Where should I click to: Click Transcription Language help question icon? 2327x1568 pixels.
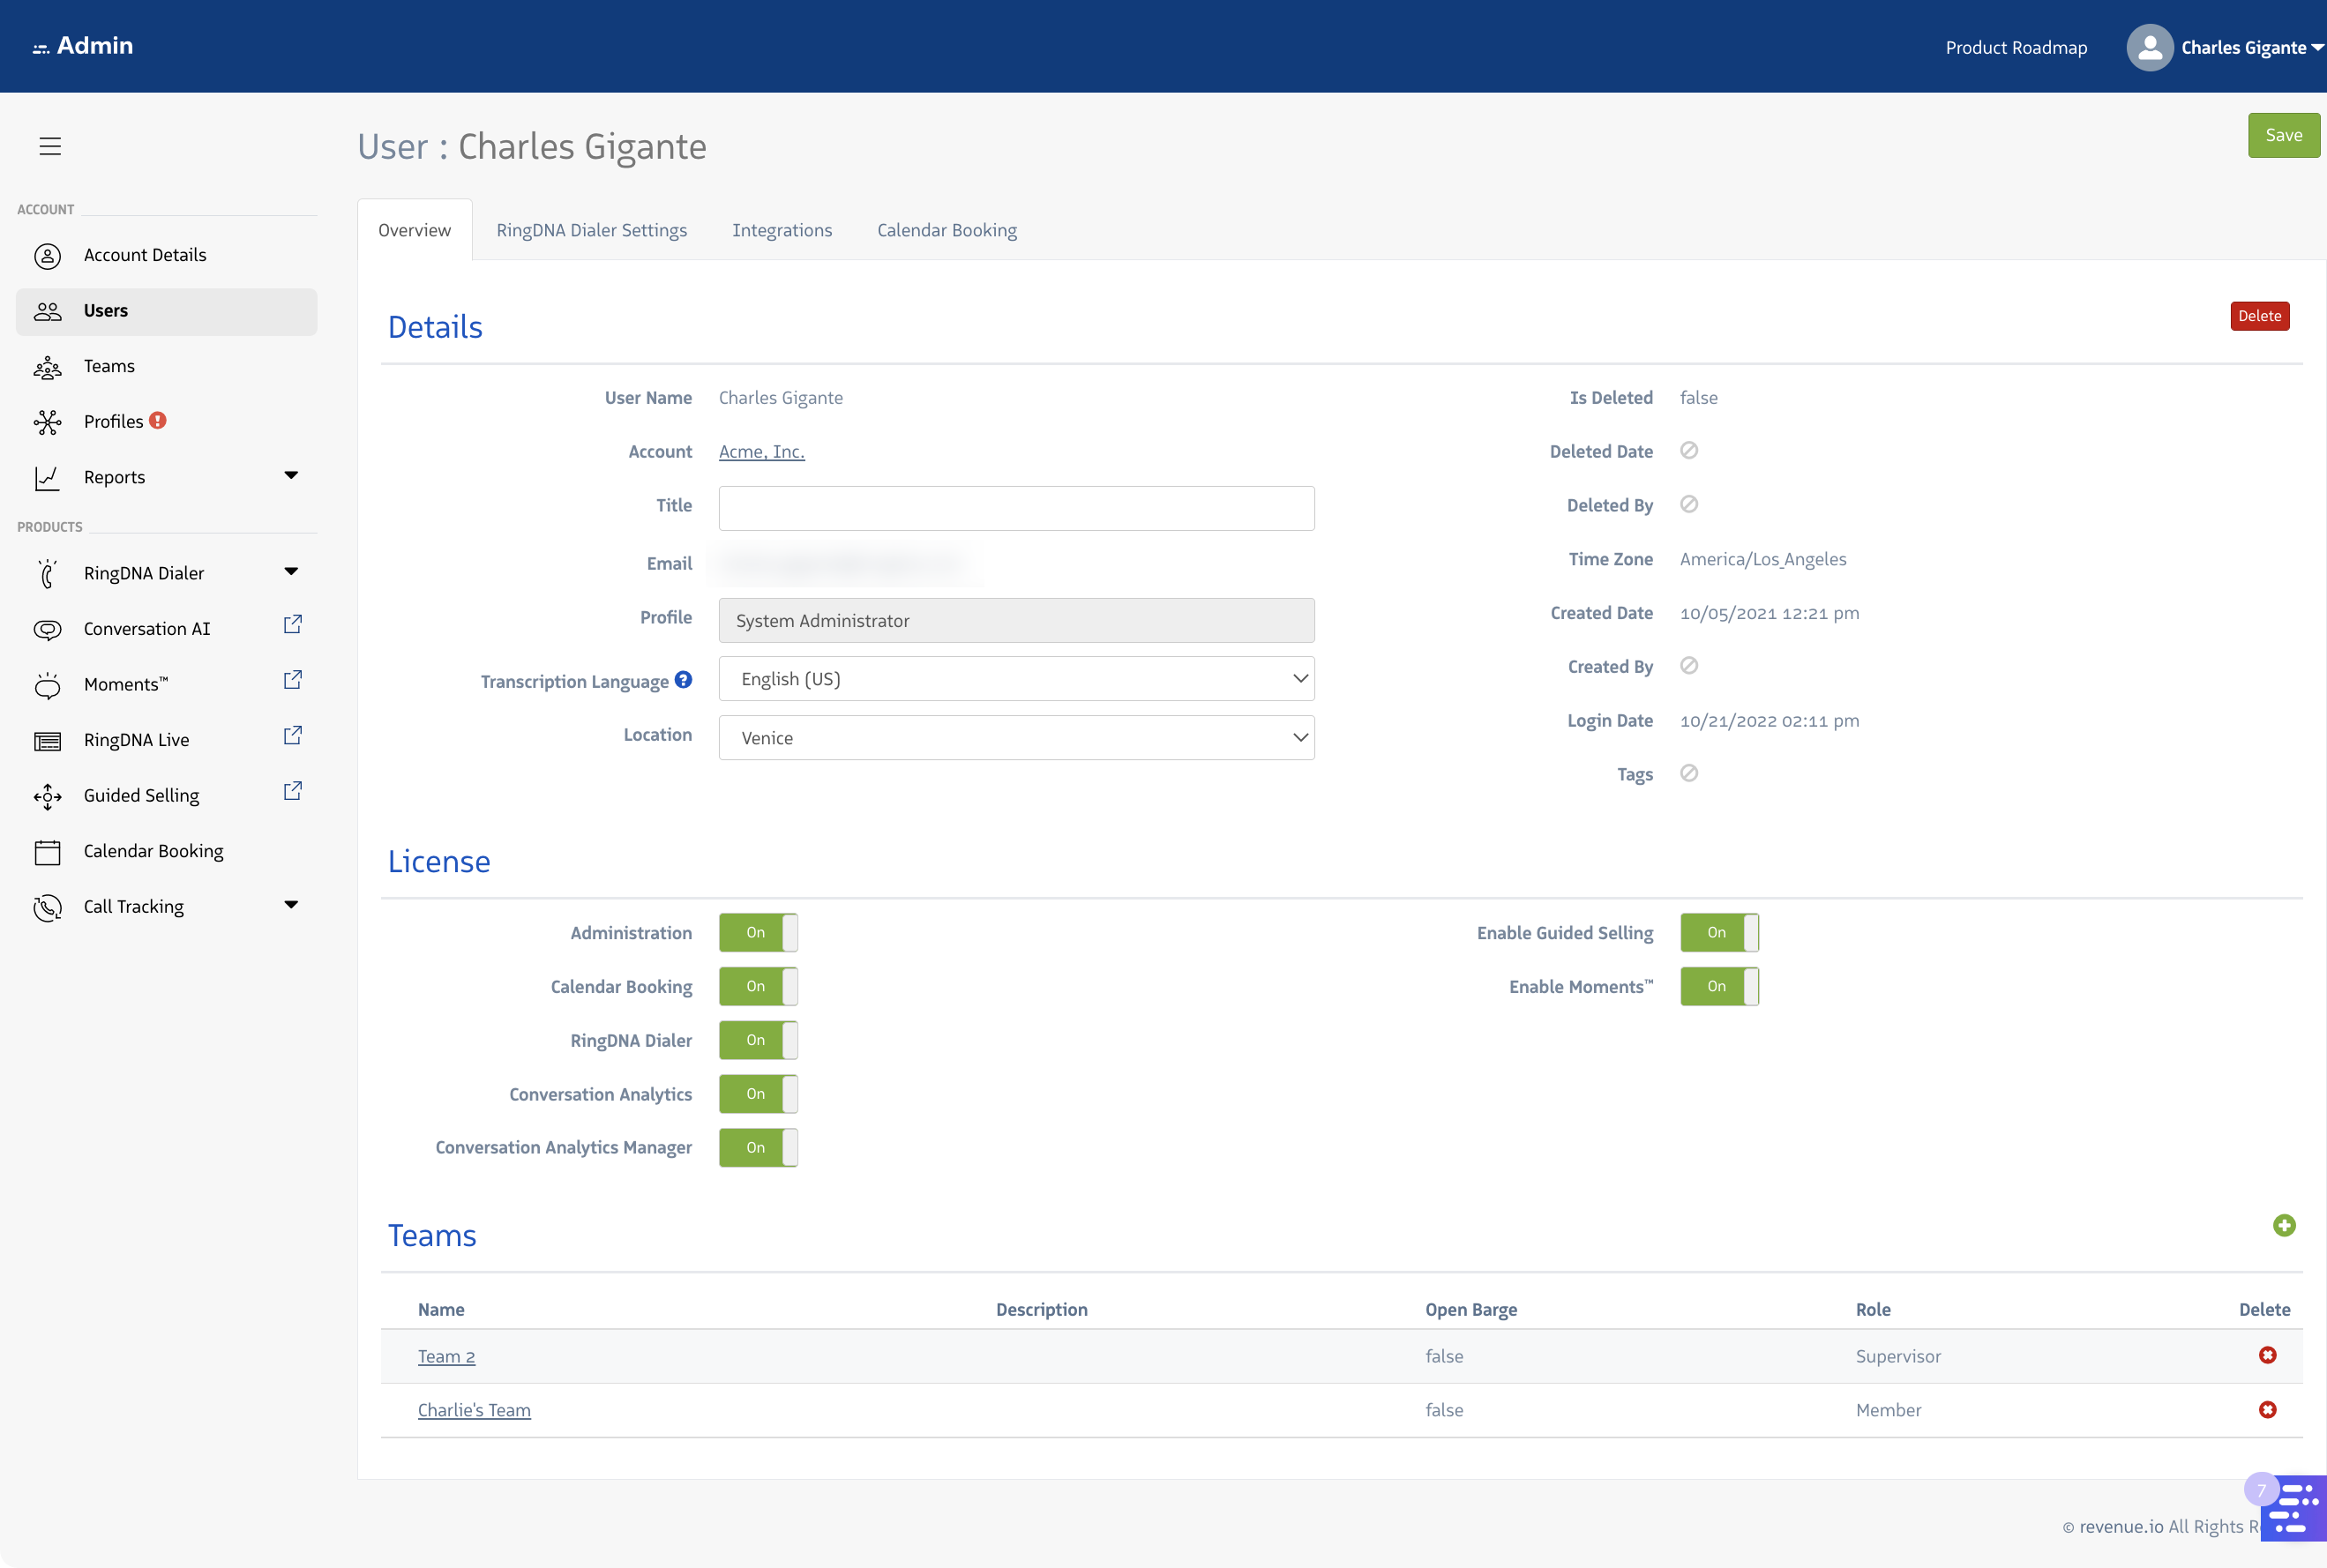tap(683, 680)
